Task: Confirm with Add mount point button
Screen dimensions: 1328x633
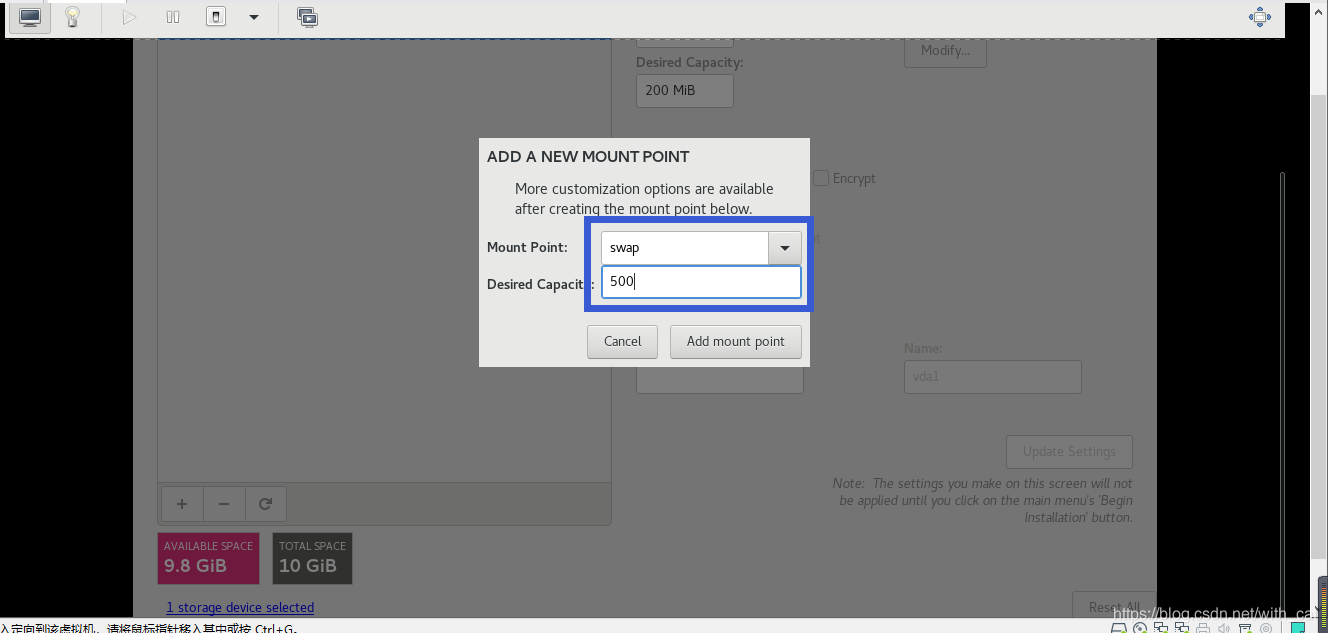Action: tap(735, 341)
